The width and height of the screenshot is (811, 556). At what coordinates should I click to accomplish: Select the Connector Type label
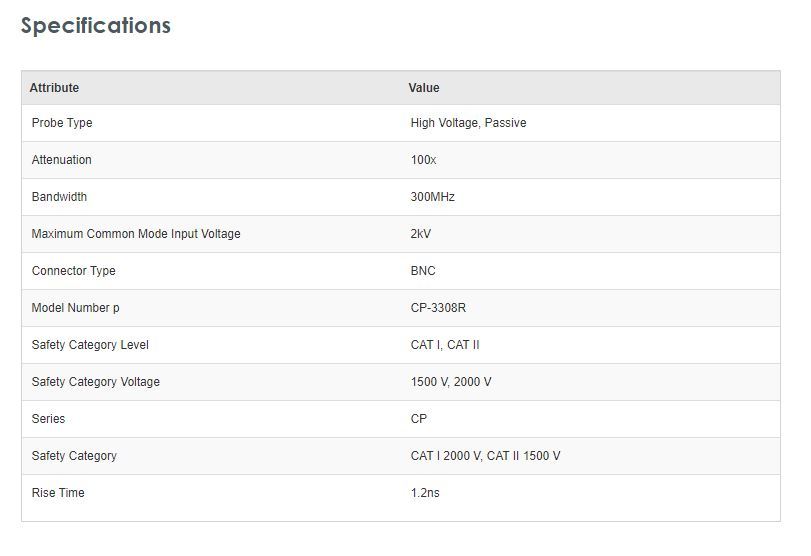pos(73,271)
